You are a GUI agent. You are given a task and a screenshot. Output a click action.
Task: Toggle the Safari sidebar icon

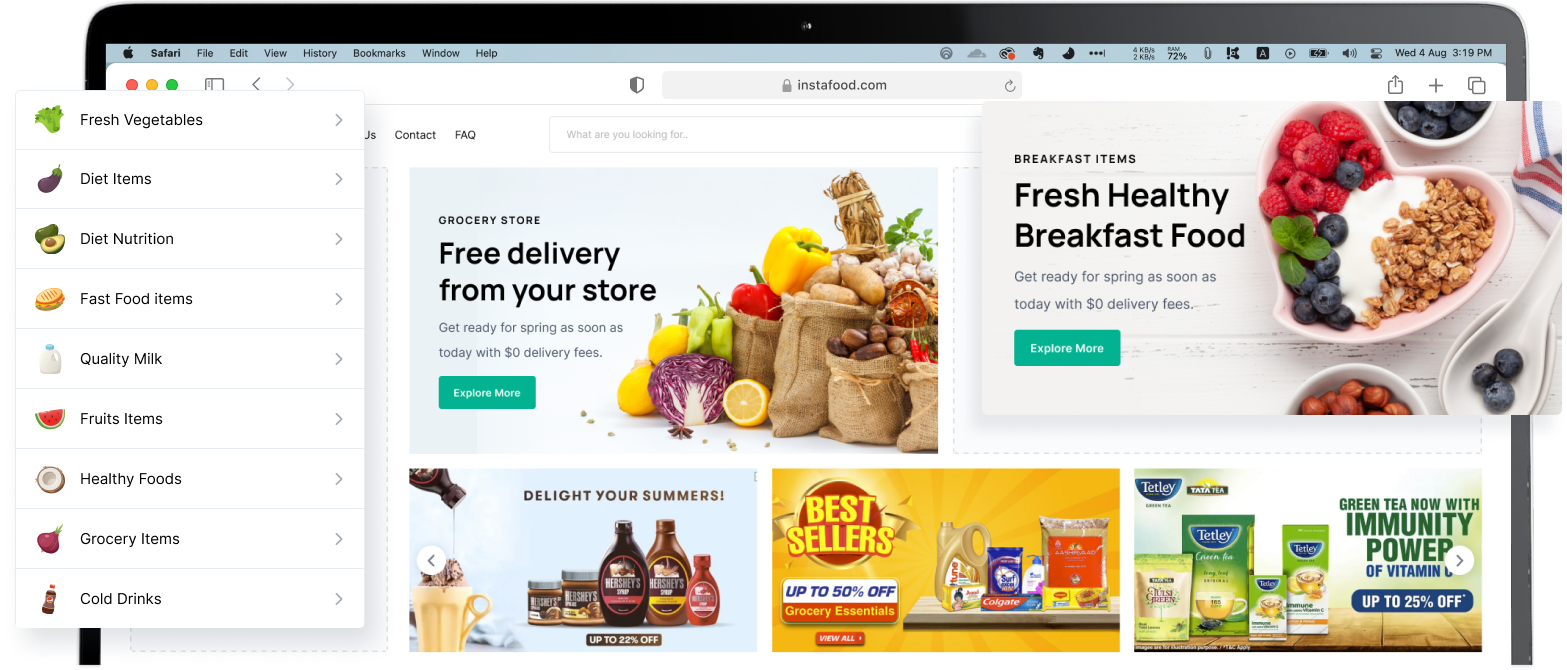[214, 85]
